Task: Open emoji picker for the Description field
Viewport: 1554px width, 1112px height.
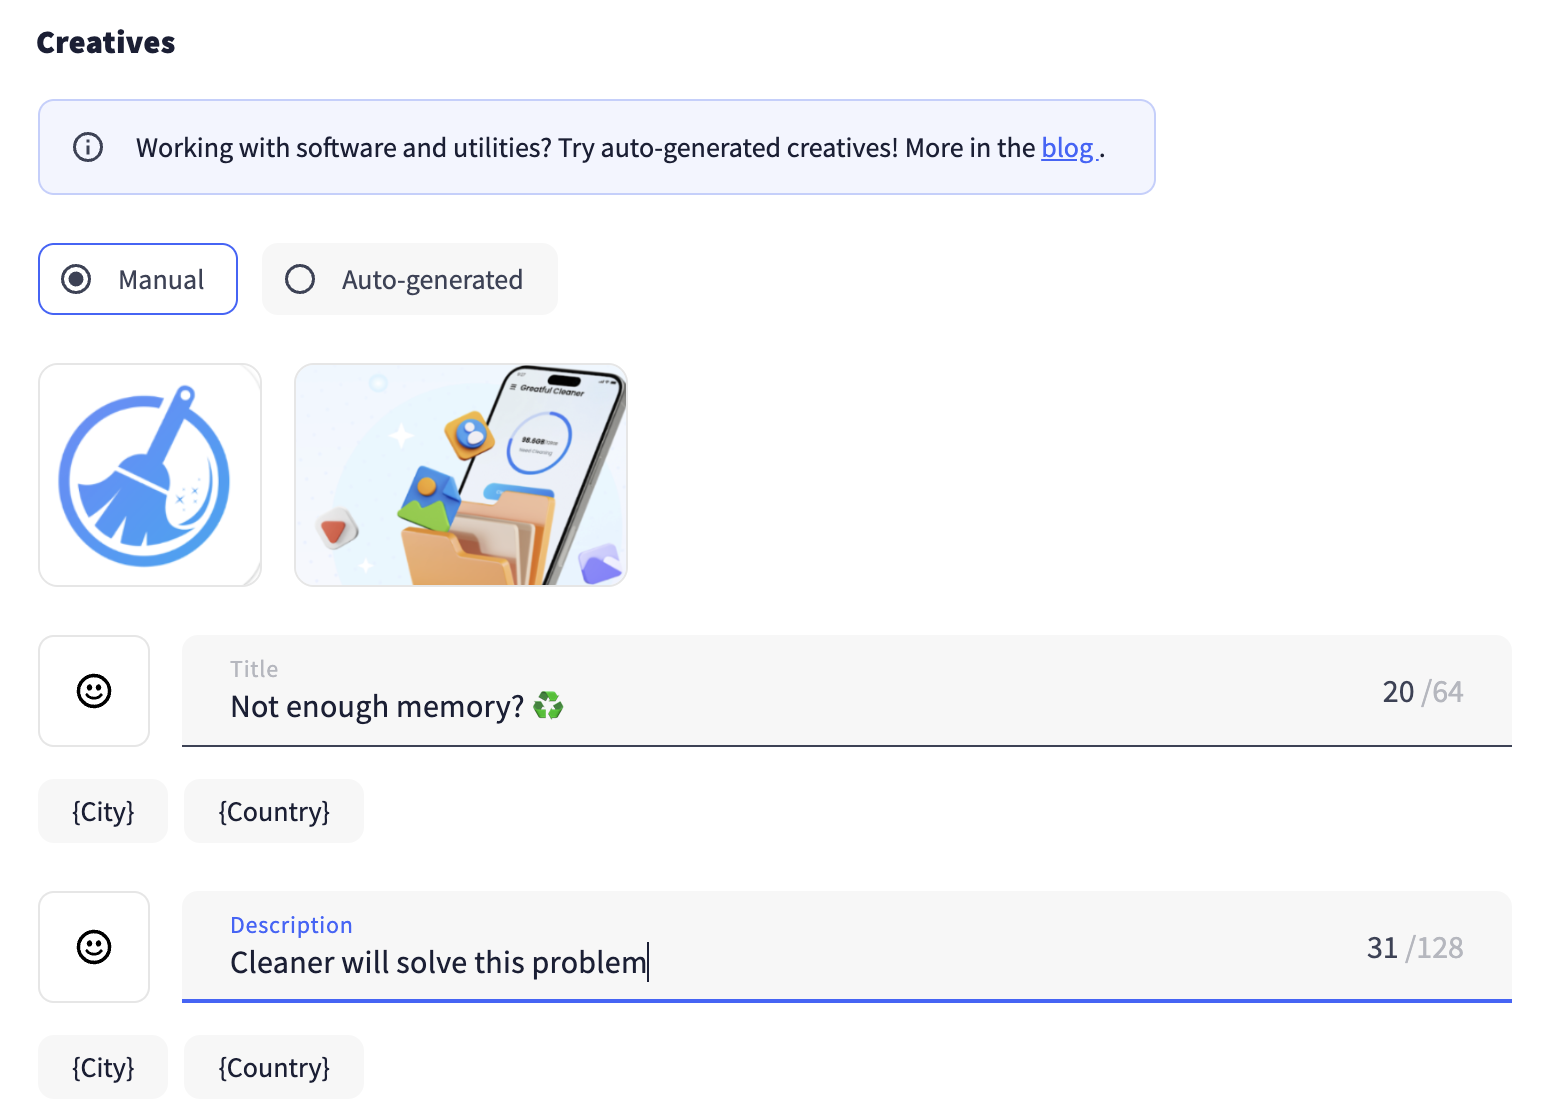Action: 94,947
